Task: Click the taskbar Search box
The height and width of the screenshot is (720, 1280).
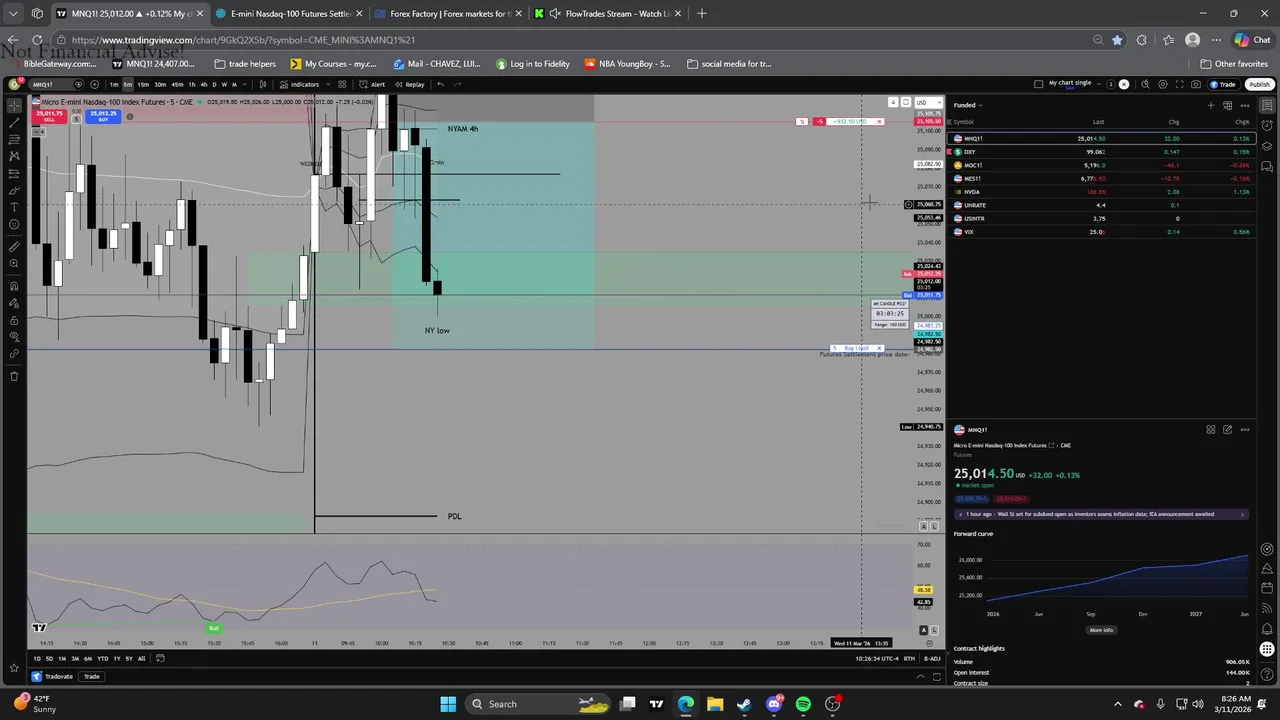Action: click(x=538, y=704)
